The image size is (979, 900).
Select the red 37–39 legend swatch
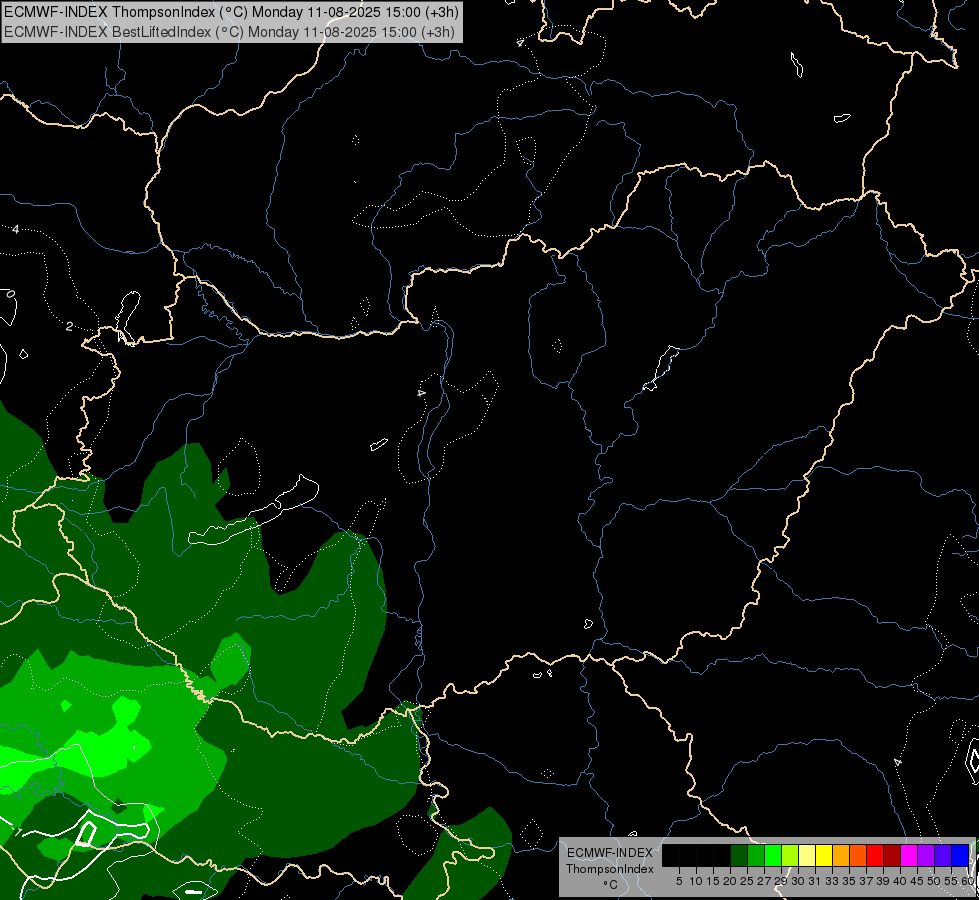[875, 855]
